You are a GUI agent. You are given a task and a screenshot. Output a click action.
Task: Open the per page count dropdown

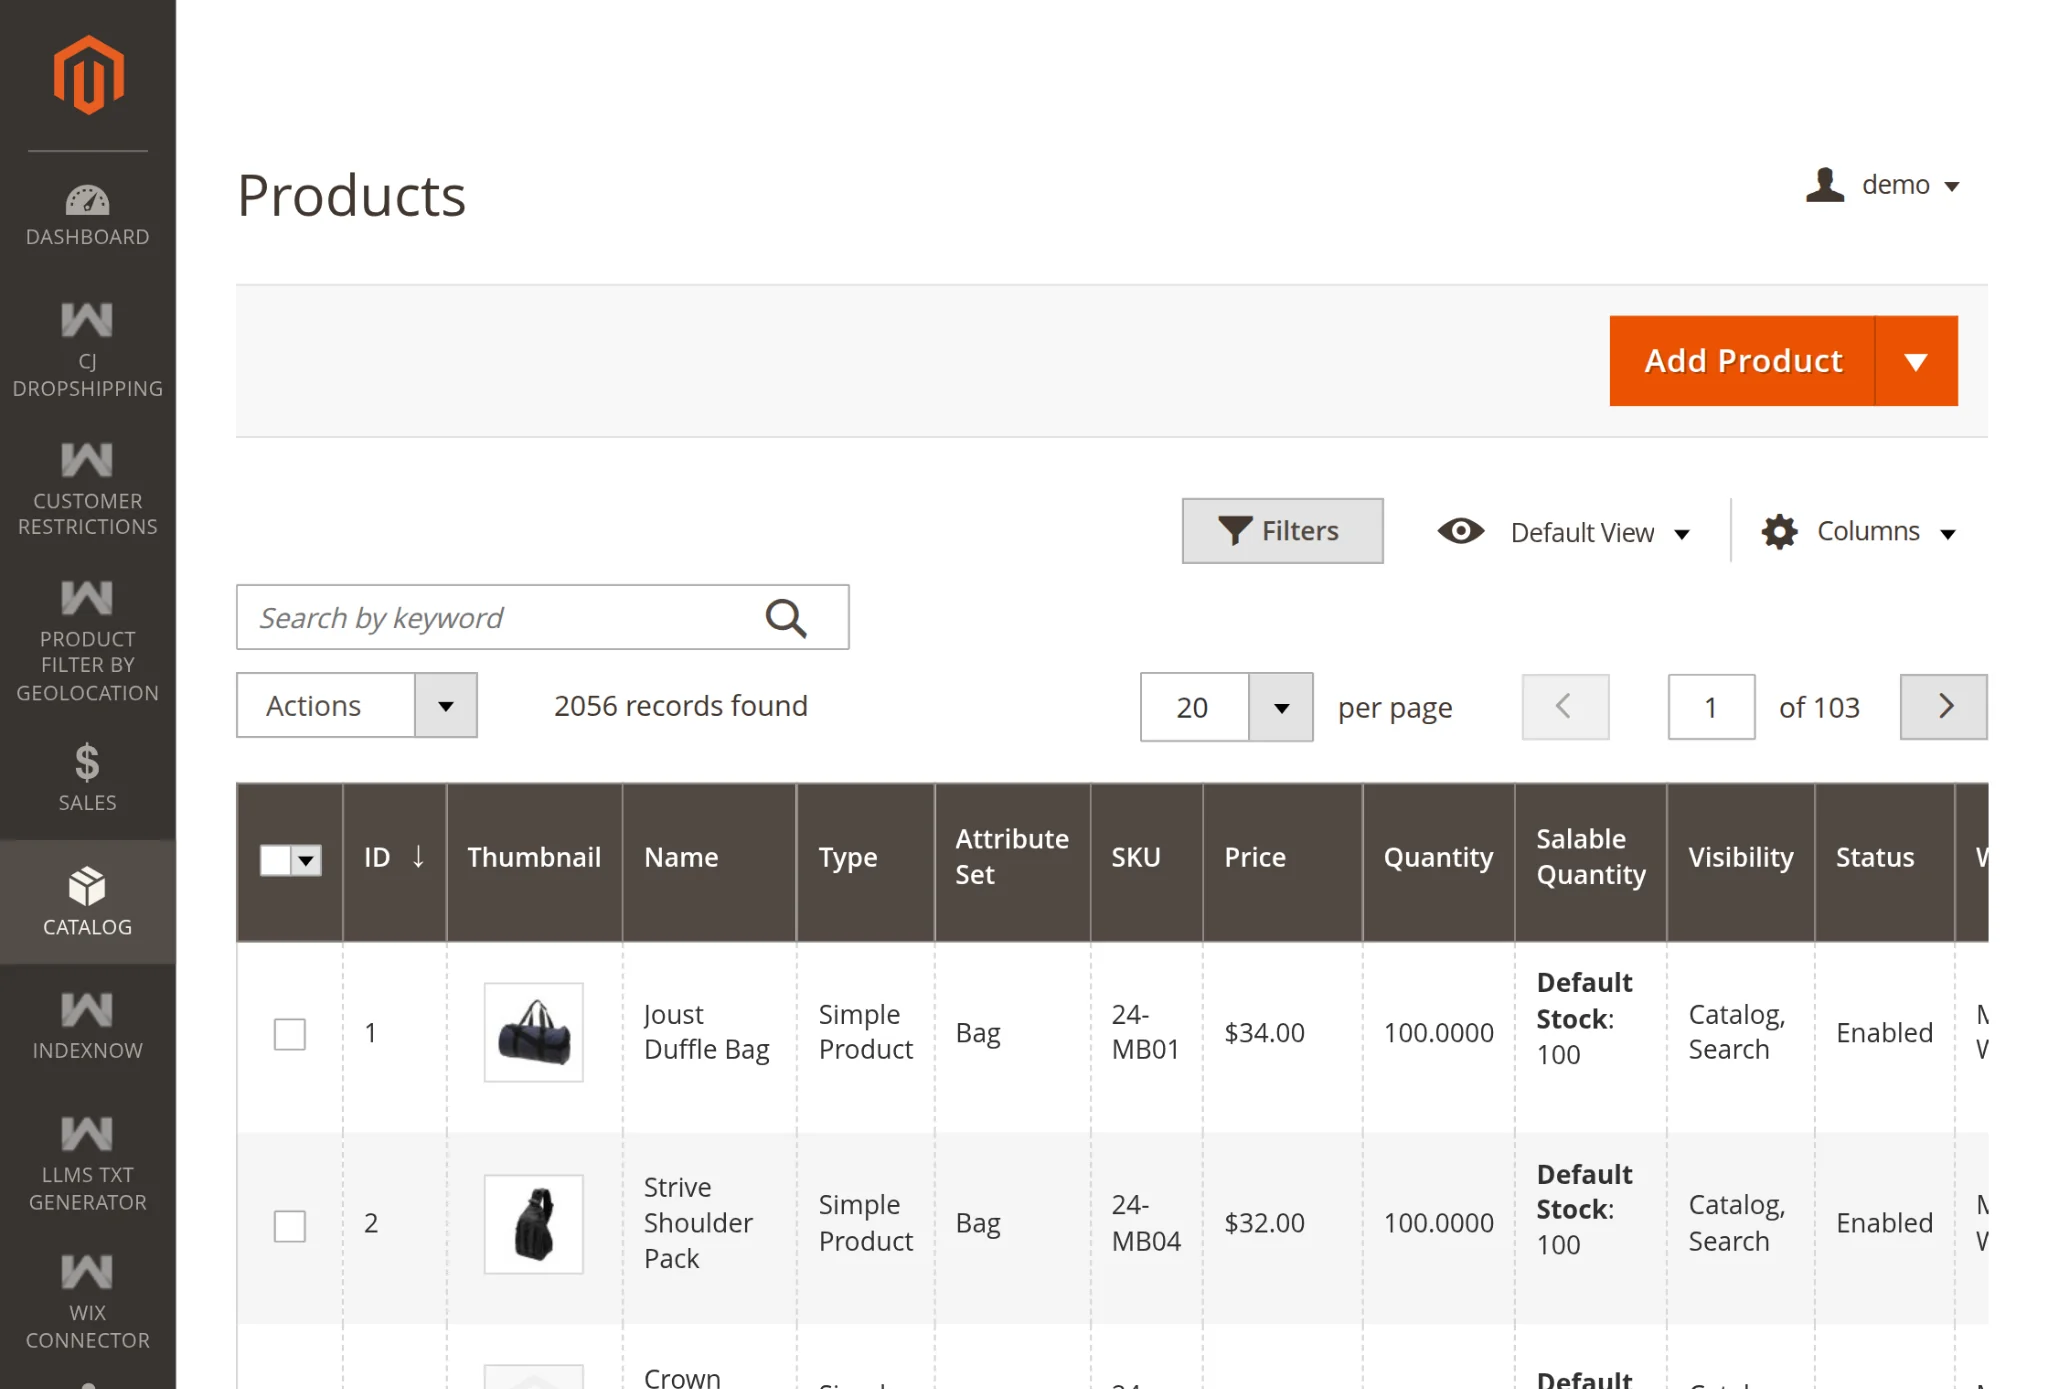coord(1281,707)
